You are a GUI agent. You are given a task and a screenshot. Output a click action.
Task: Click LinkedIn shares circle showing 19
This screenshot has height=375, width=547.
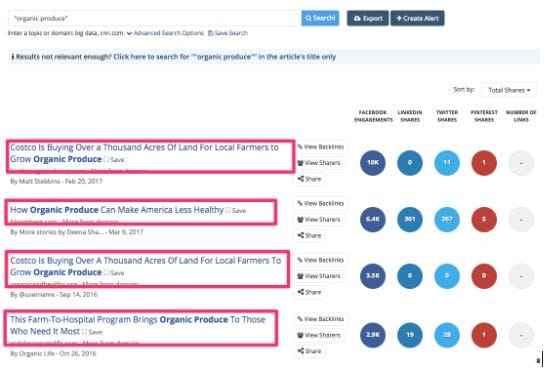pos(410,335)
